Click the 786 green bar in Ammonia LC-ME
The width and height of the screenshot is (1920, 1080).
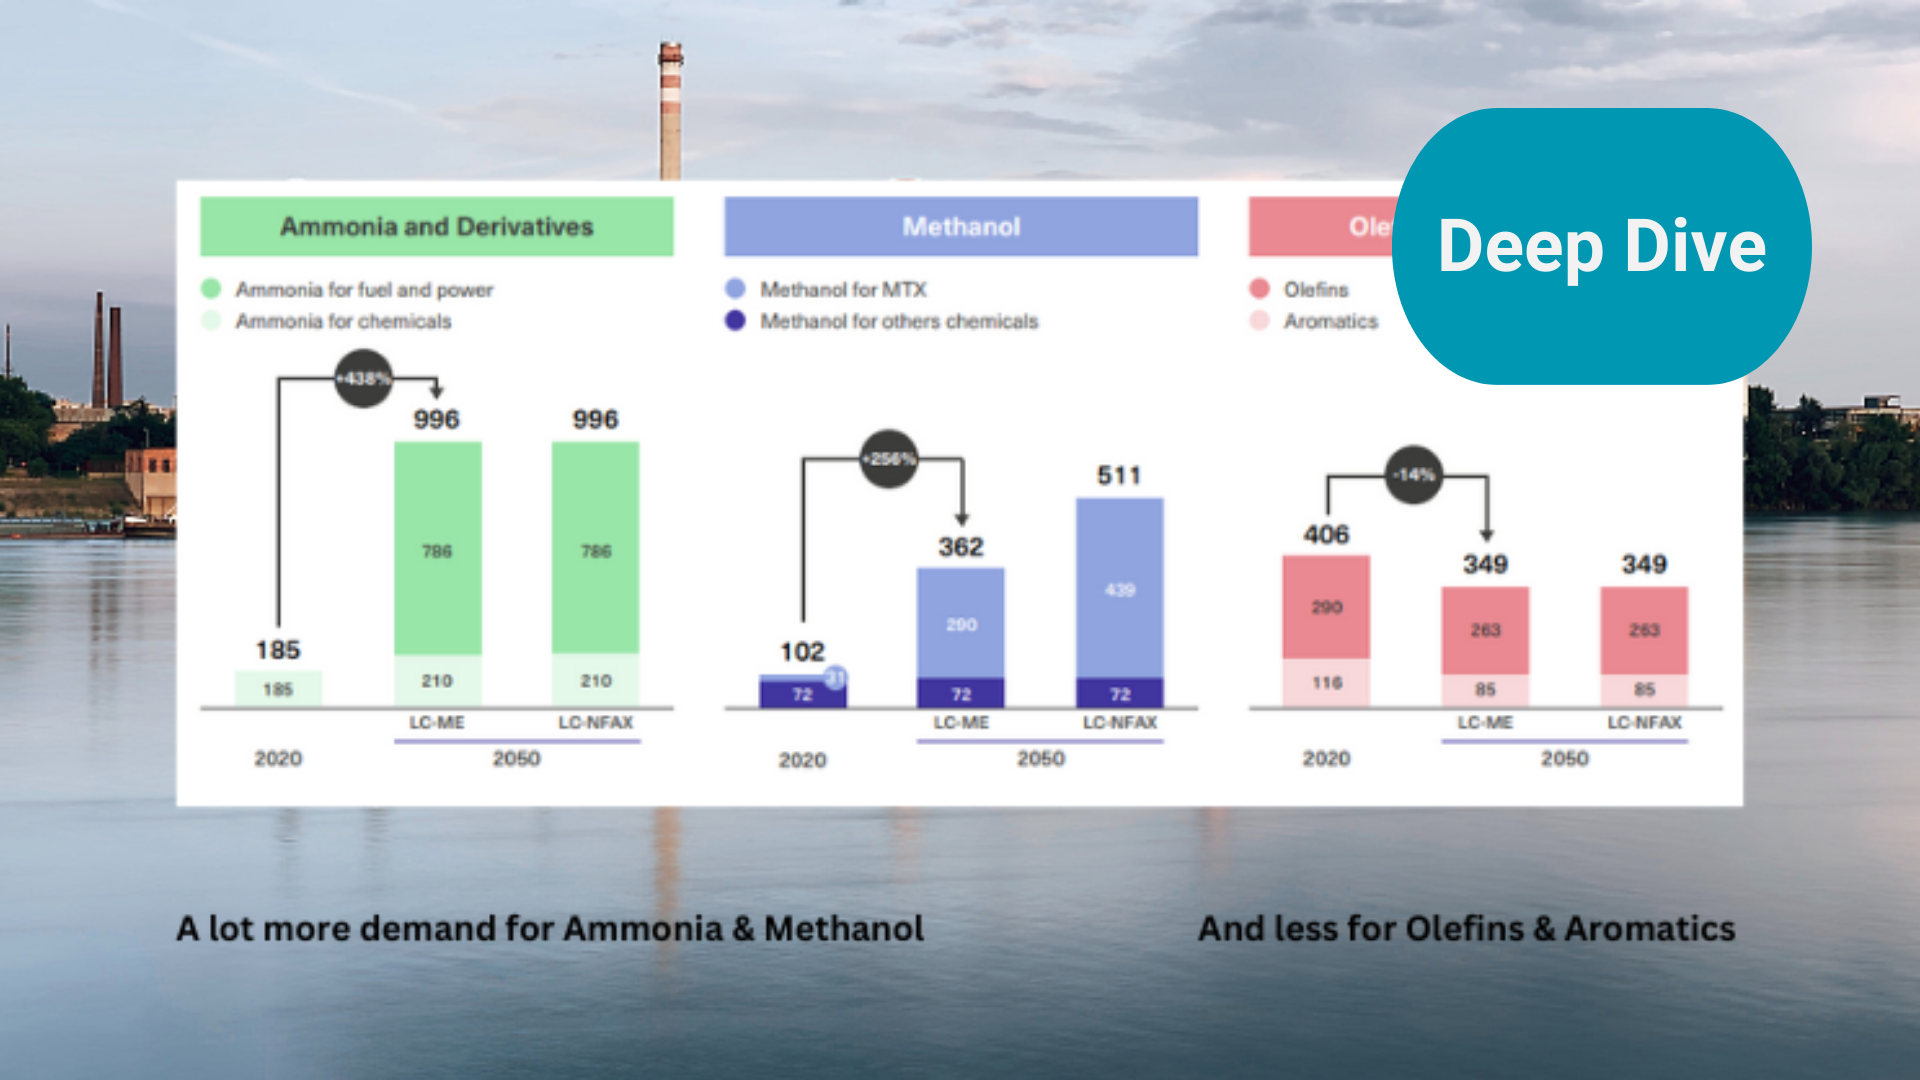pyautogui.click(x=437, y=550)
